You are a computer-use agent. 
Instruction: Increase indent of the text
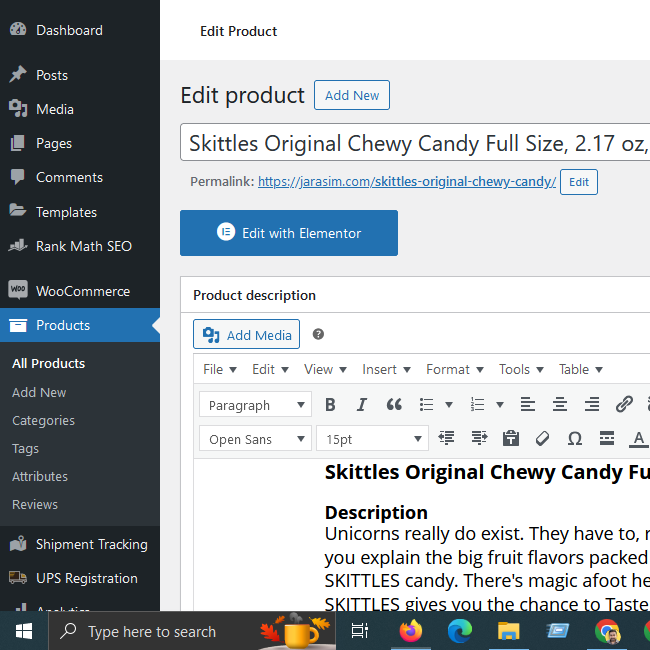tap(479, 438)
